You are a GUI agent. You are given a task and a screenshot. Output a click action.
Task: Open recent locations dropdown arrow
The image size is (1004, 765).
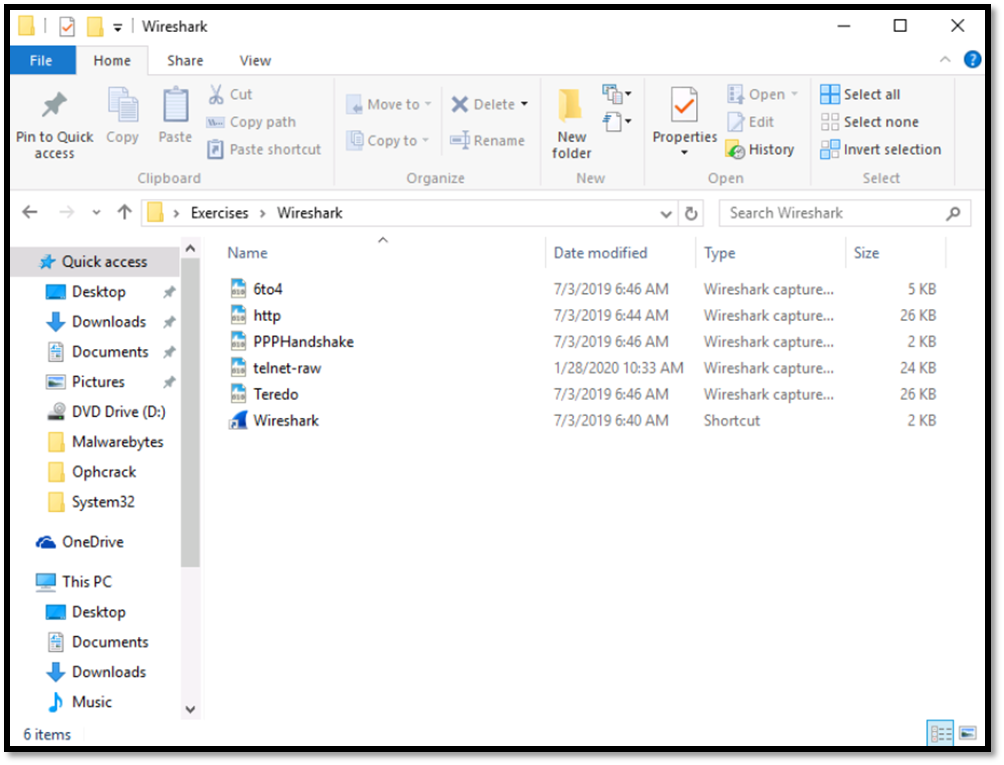pos(96,213)
